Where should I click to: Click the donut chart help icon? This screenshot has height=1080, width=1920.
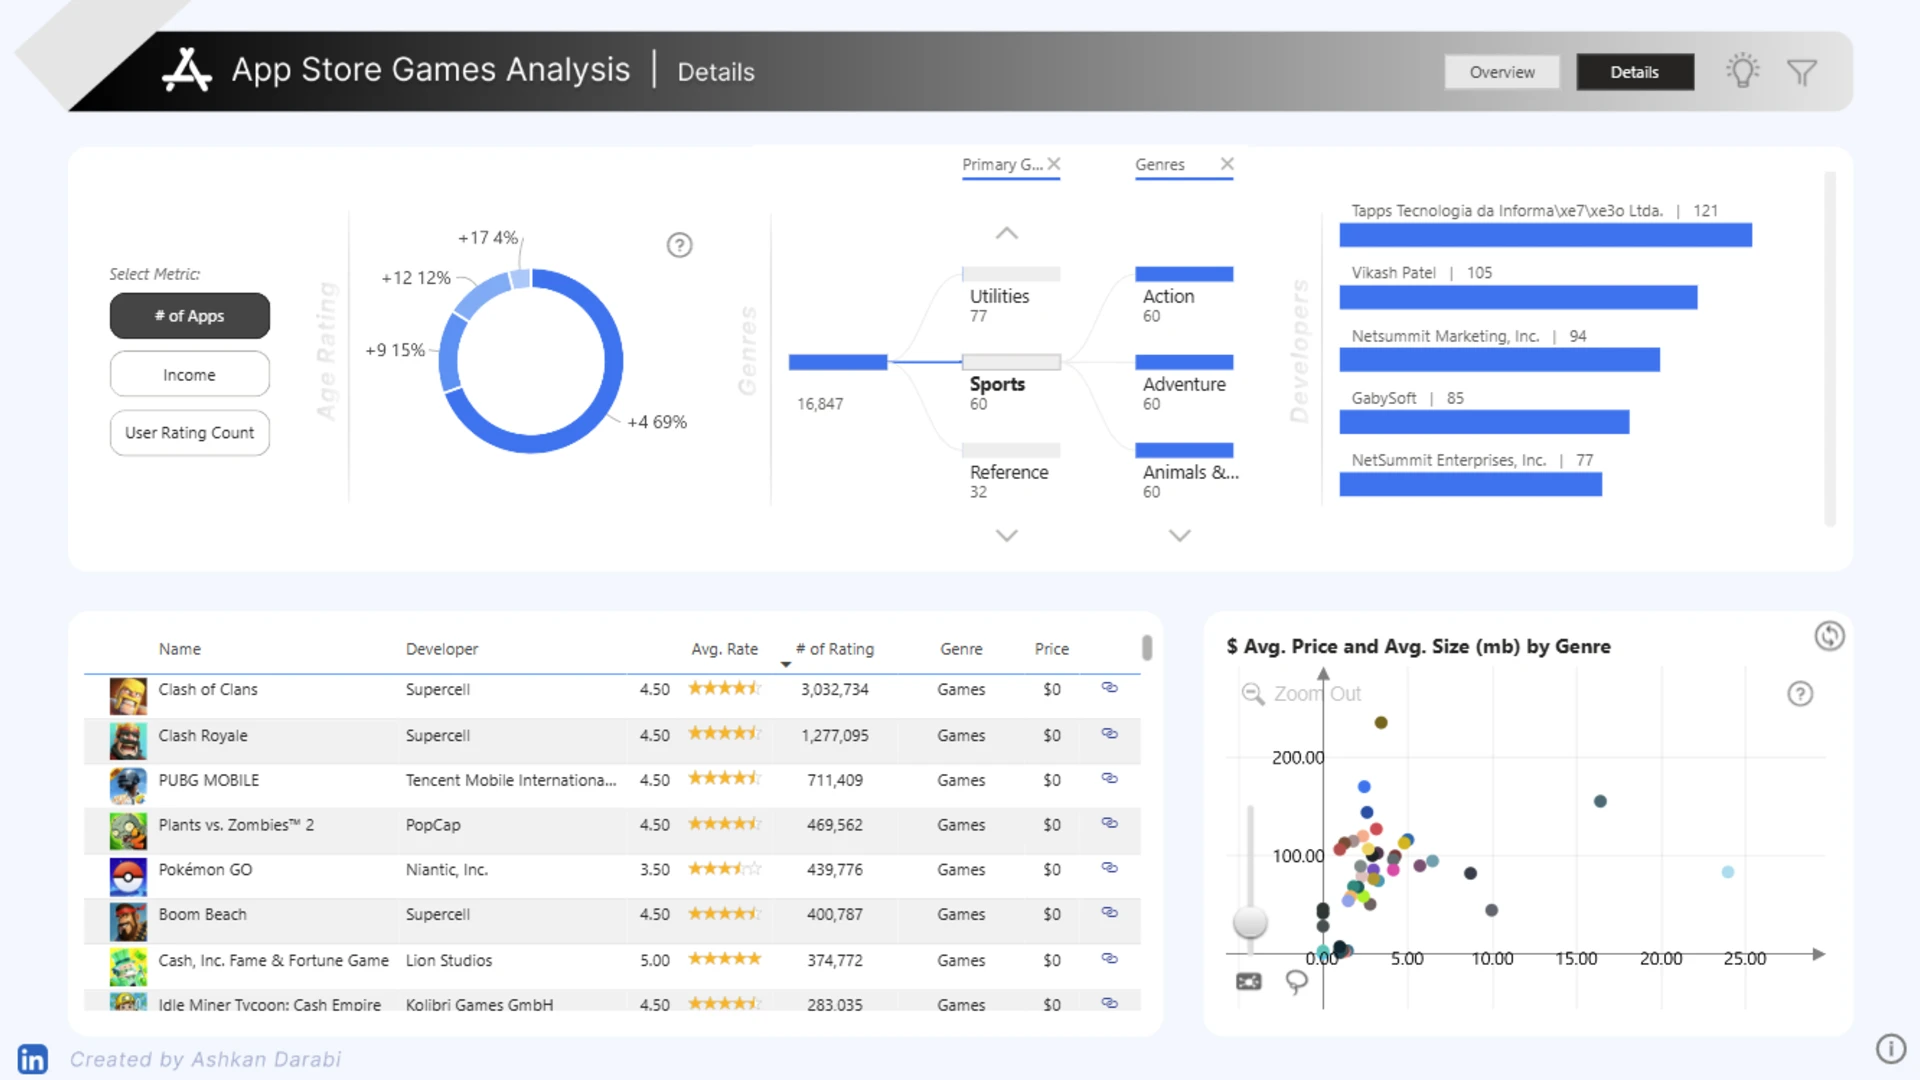tap(679, 245)
